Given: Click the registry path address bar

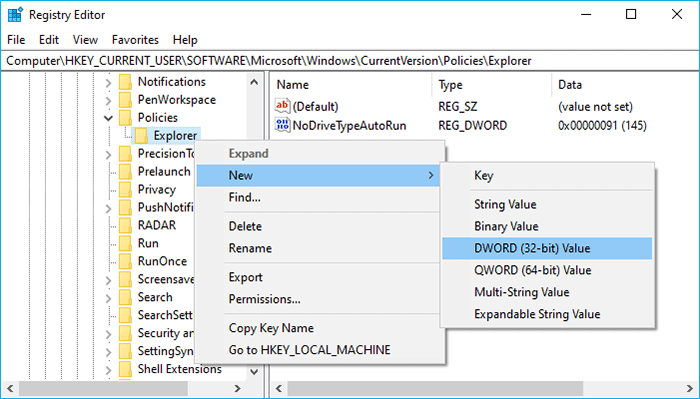Looking at the screenshot, I should (x=350, y=61).
